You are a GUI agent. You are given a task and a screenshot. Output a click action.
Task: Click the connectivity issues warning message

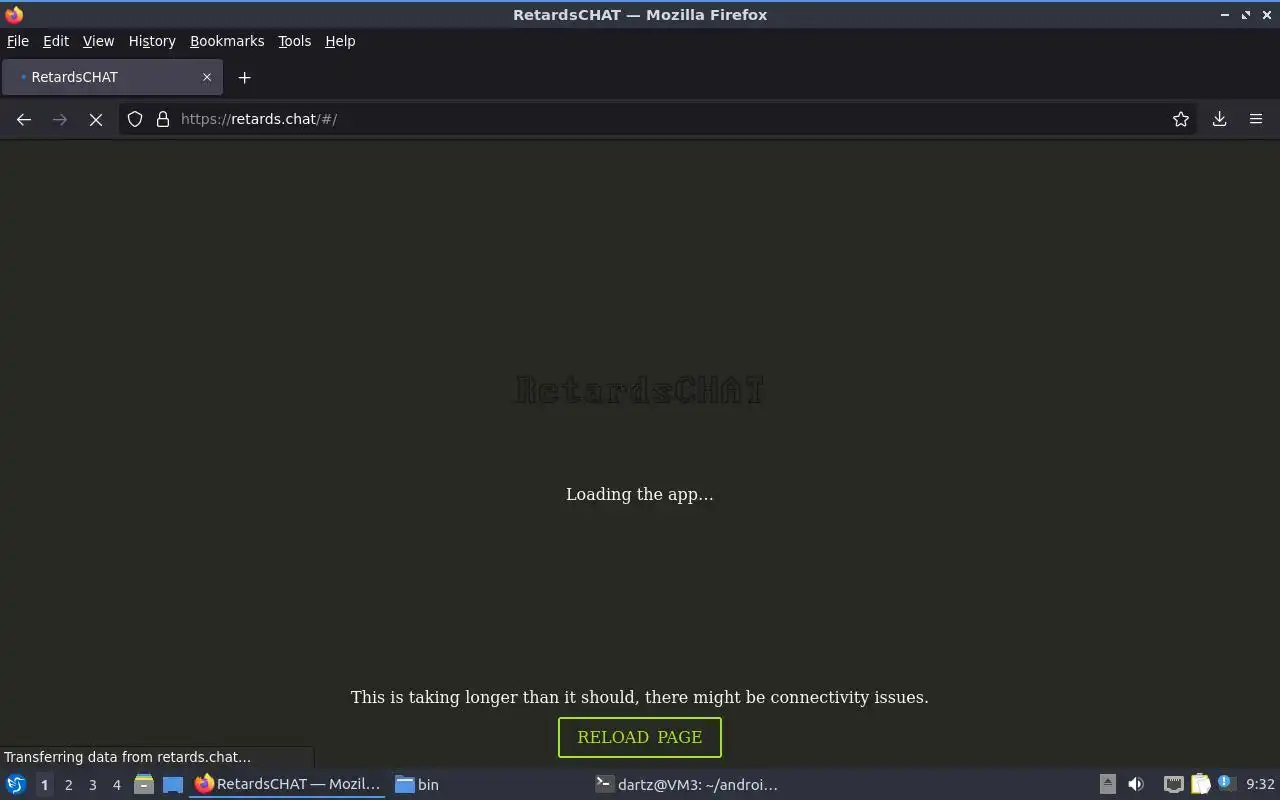click(640, 697)
